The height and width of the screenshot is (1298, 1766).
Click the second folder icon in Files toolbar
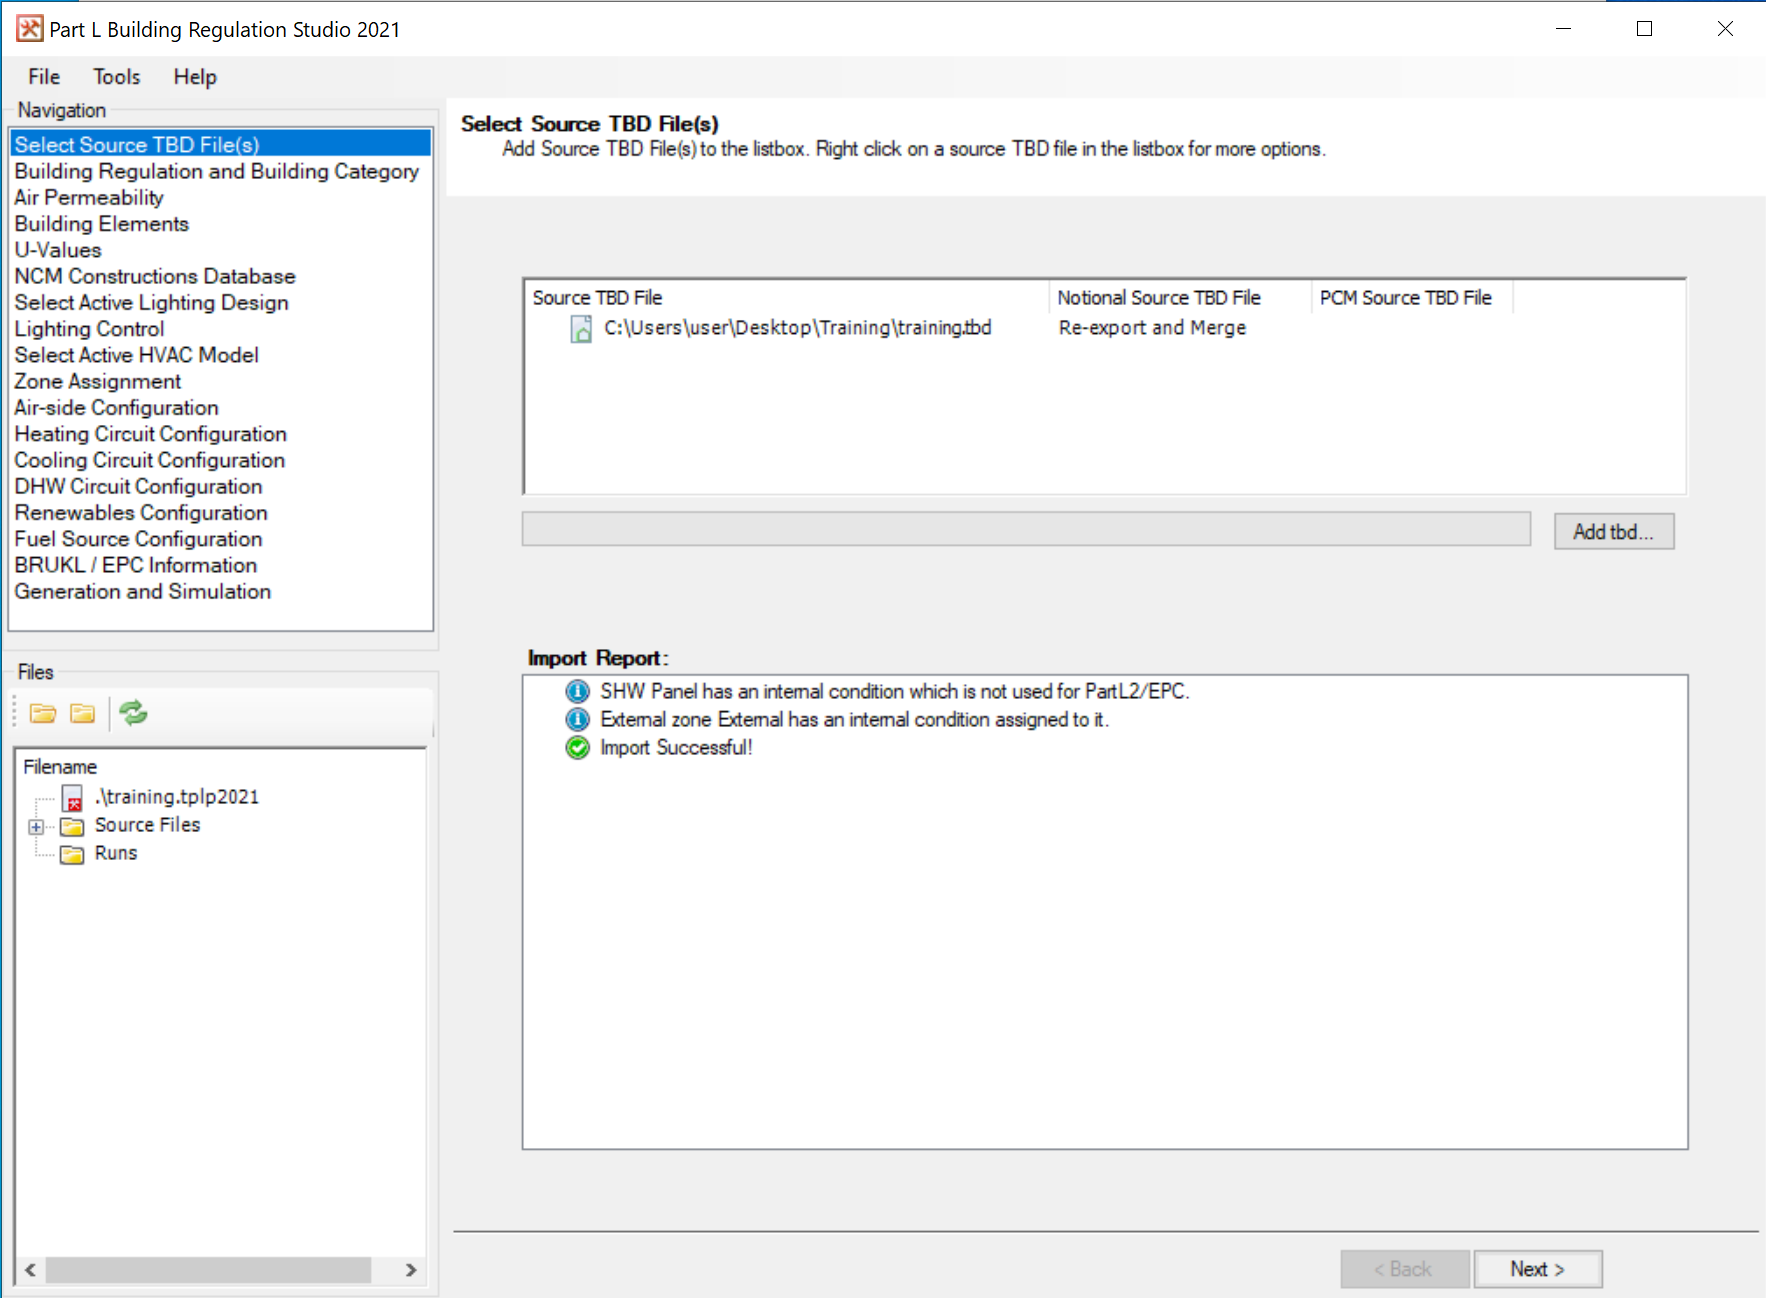[x=83, y=713]
